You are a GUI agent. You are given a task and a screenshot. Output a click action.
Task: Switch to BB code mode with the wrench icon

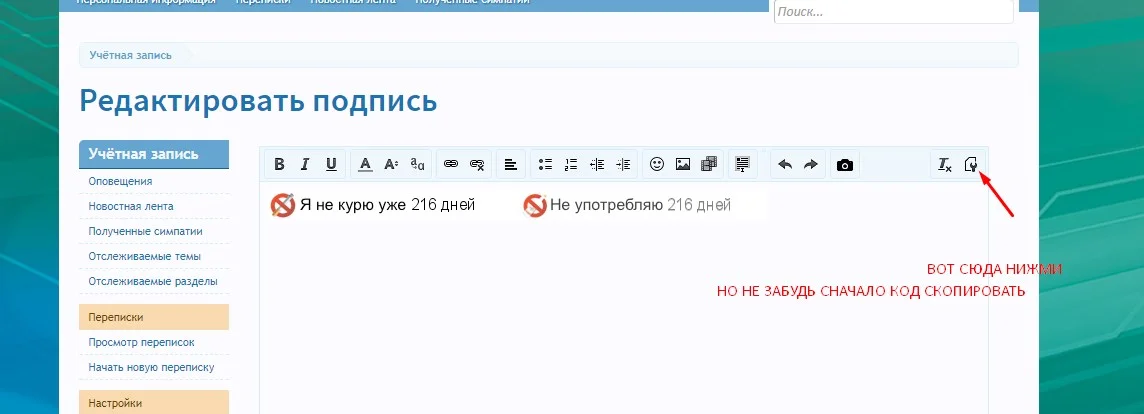coord(971,164)
